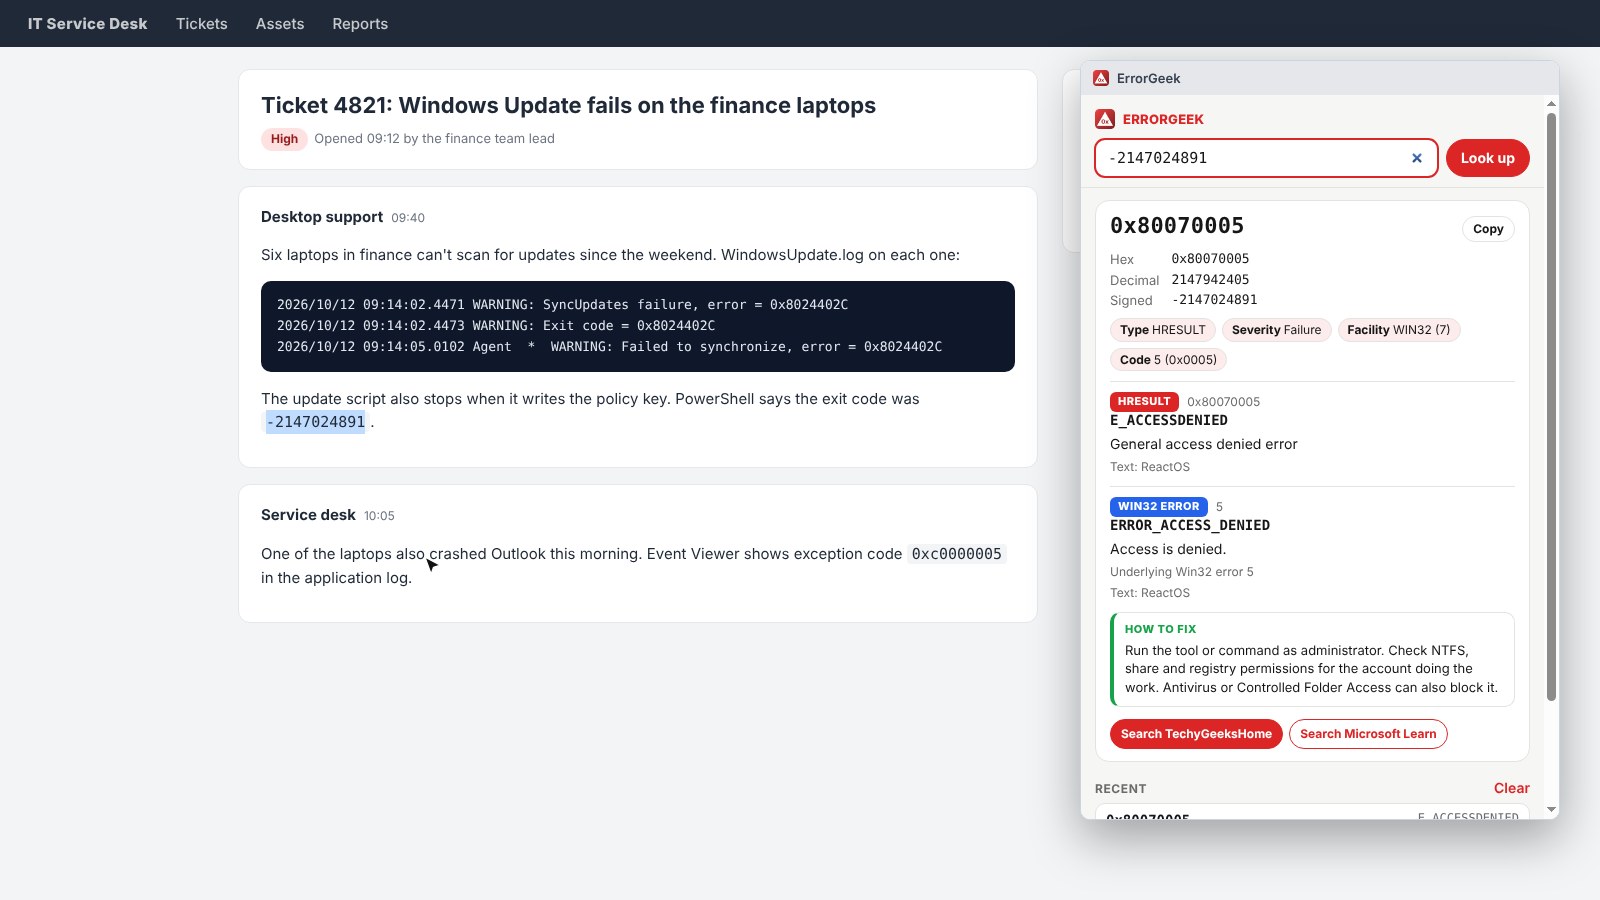The width and height of the screenshot is (1600, 900).
Task: Click Search TechyGeeksHome
Action: (1196, 734)
